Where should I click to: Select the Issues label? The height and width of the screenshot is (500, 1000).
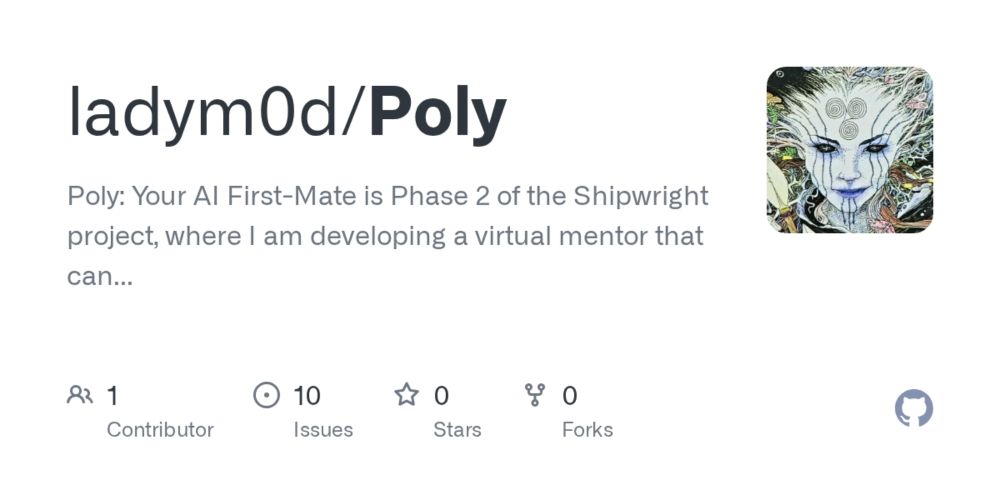click(323, 430)
